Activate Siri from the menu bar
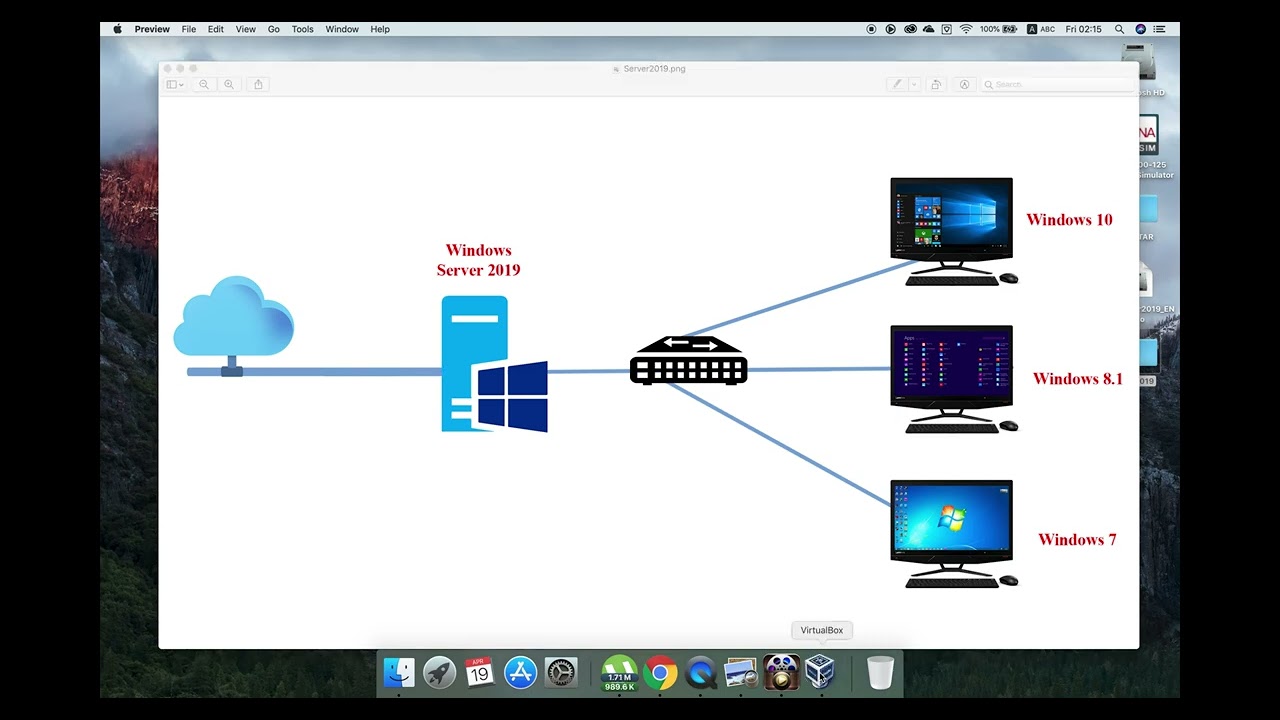 coord(1141,29)
